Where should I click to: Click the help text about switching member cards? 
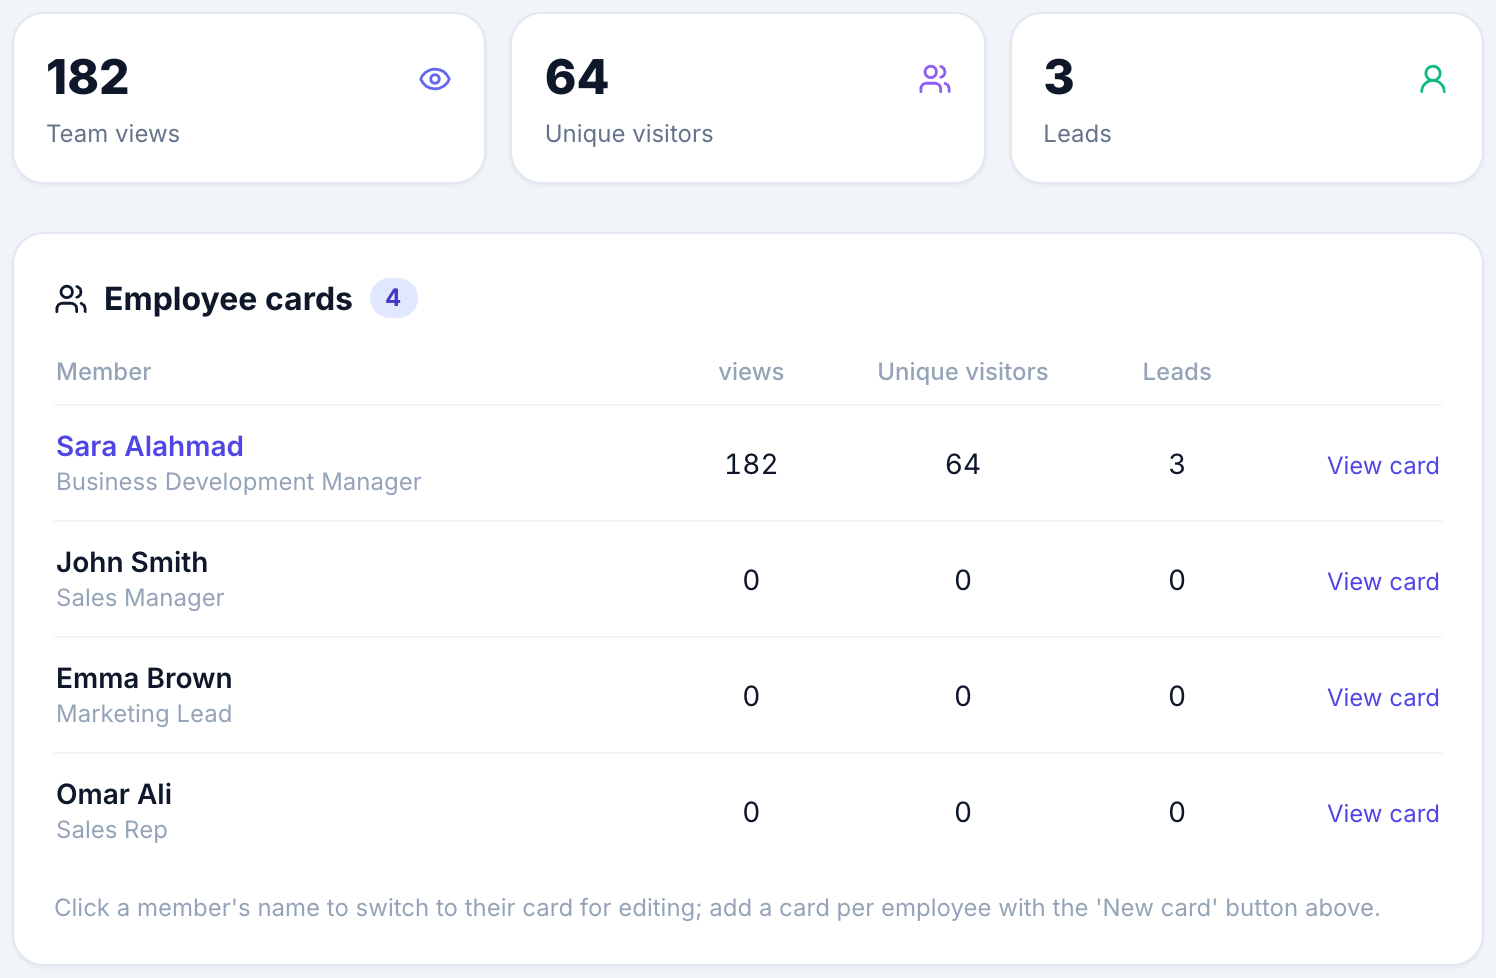point(717,908)
